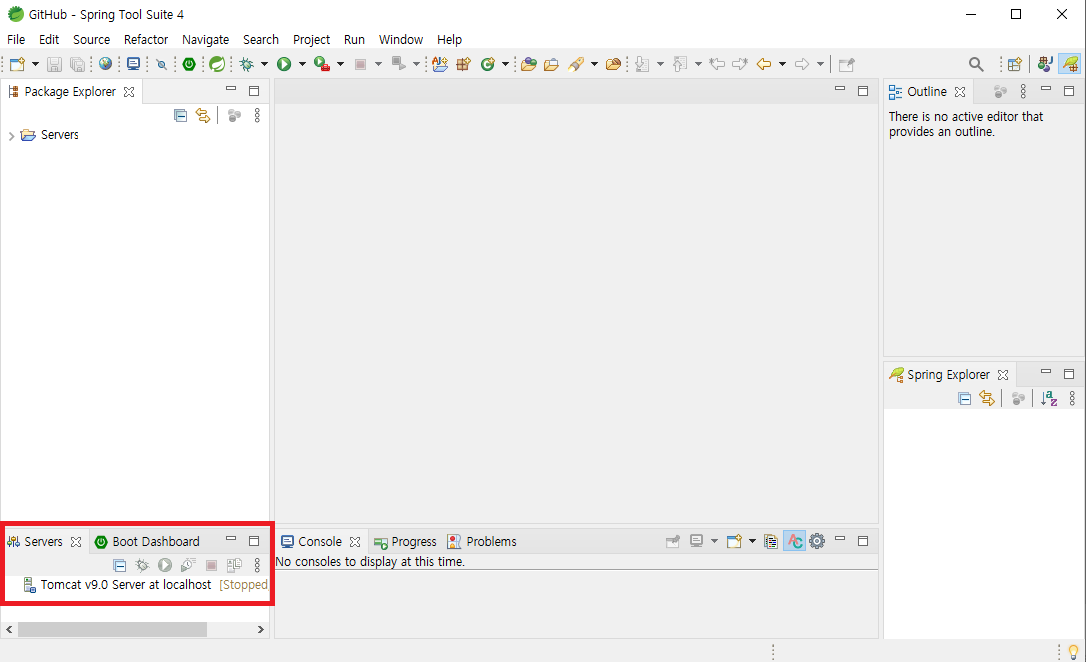The width and height of the screenshot is (1086, 662).
Task: Click the magnifier quick access search icon
Action: 976,64
